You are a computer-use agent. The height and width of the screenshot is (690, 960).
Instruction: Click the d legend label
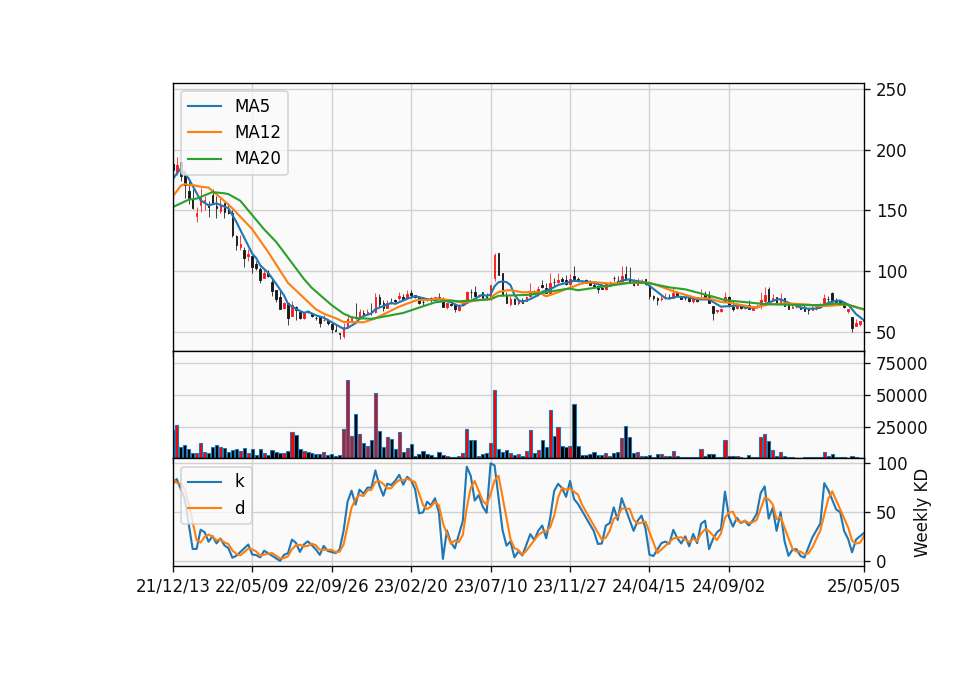coord(240,508)
